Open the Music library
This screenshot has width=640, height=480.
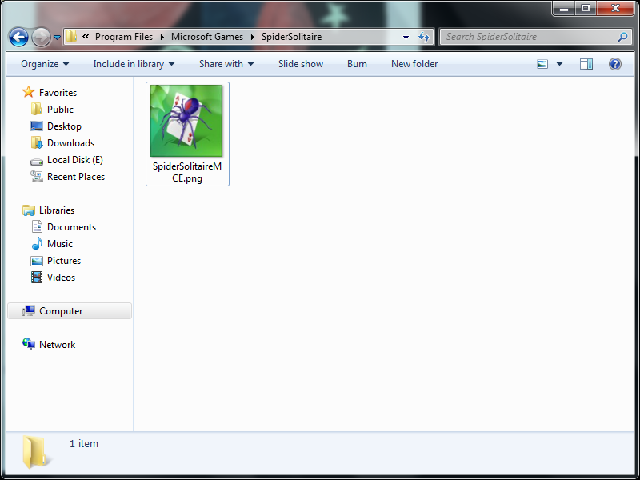[60, 244]
